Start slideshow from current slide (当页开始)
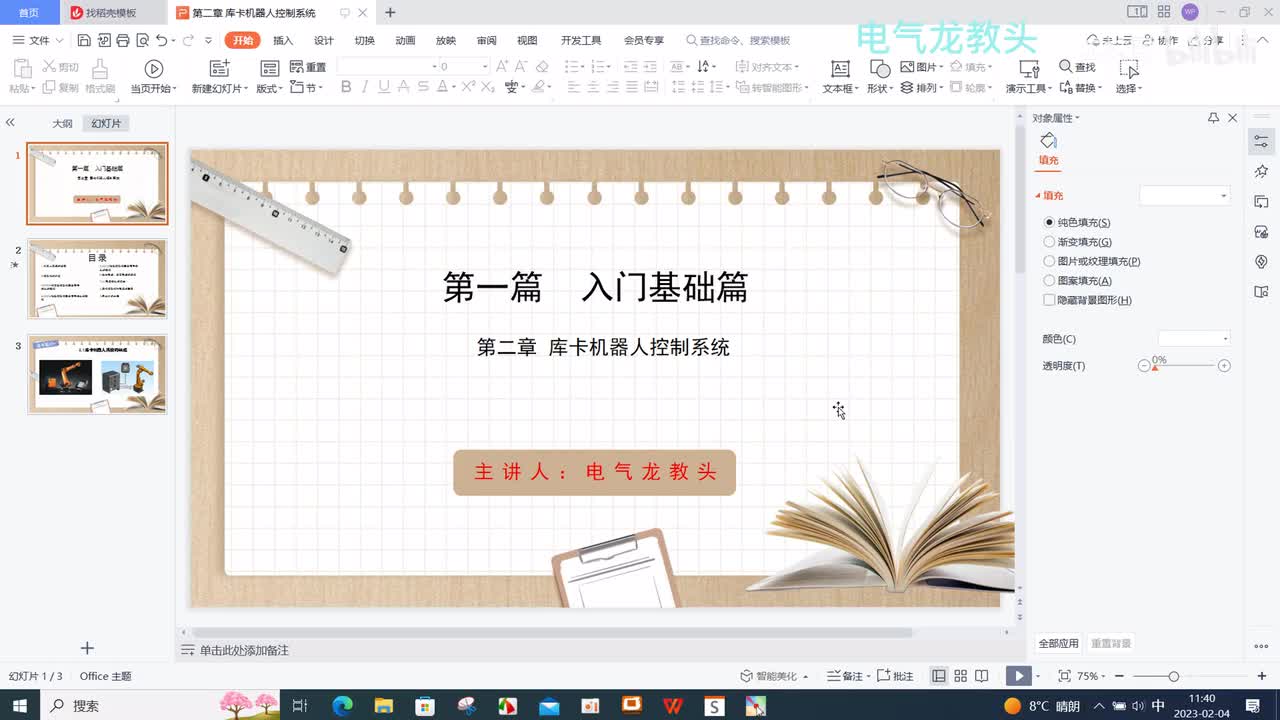 [154, 77]
